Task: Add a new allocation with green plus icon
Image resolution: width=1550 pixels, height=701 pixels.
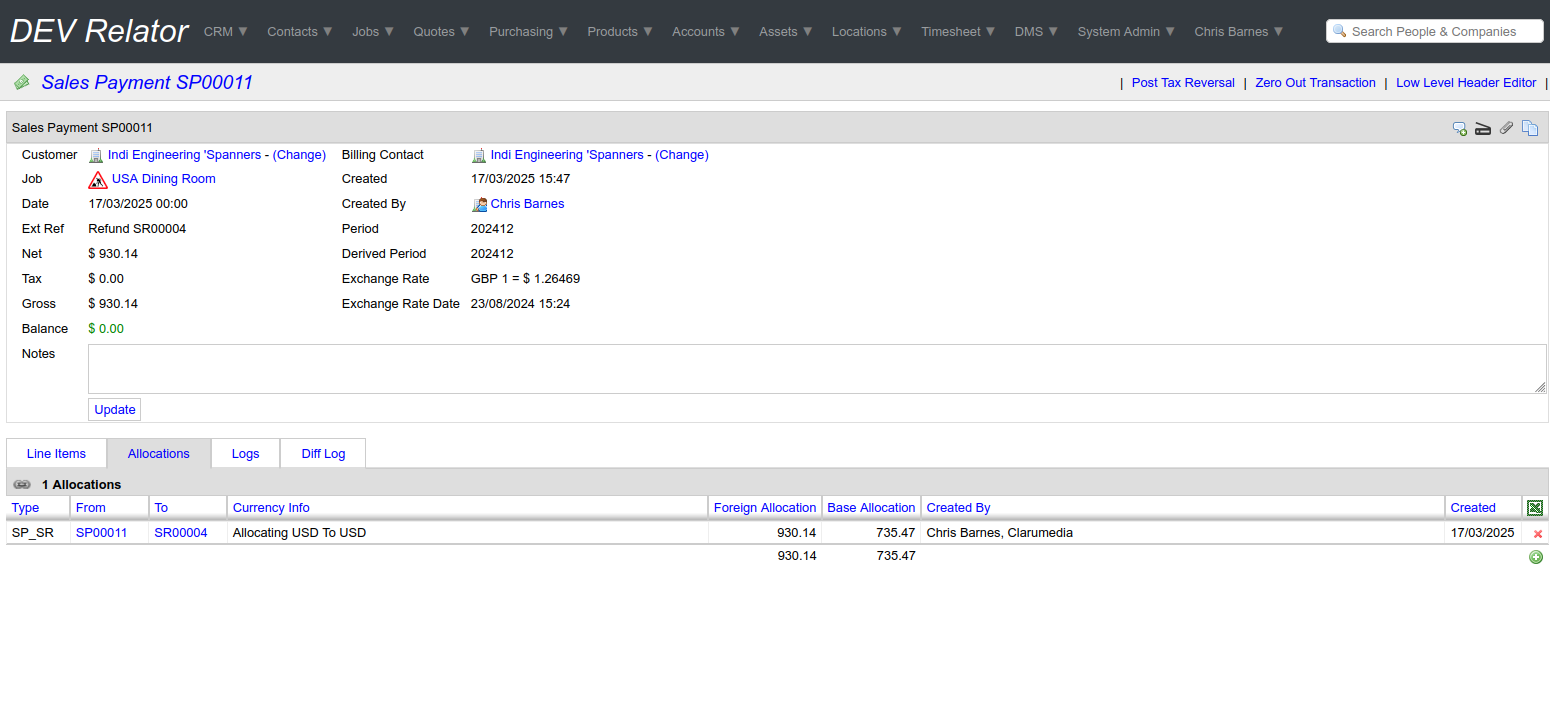Action: pos(1536,557)
